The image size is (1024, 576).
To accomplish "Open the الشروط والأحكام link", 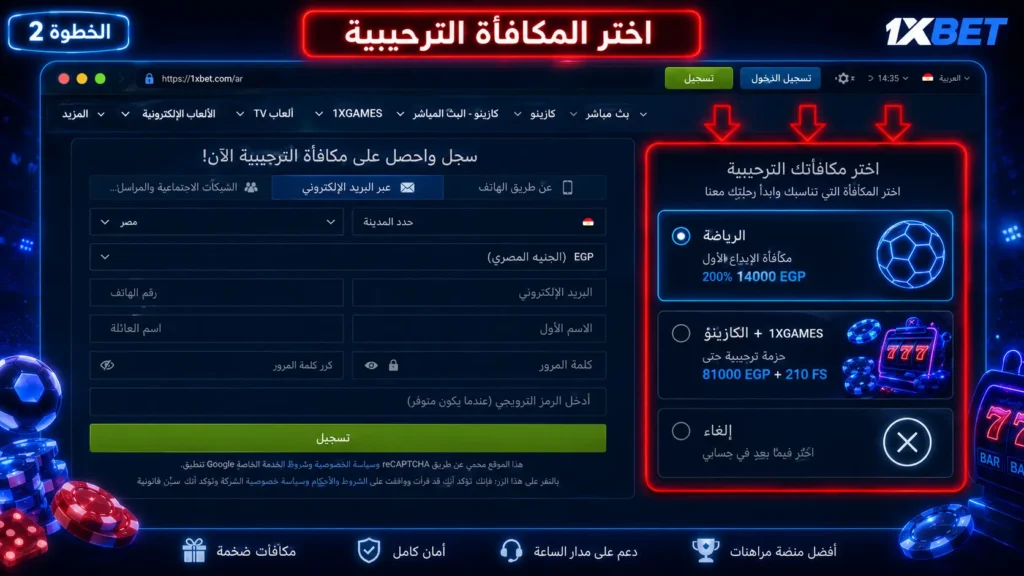I will click(339, 481).
